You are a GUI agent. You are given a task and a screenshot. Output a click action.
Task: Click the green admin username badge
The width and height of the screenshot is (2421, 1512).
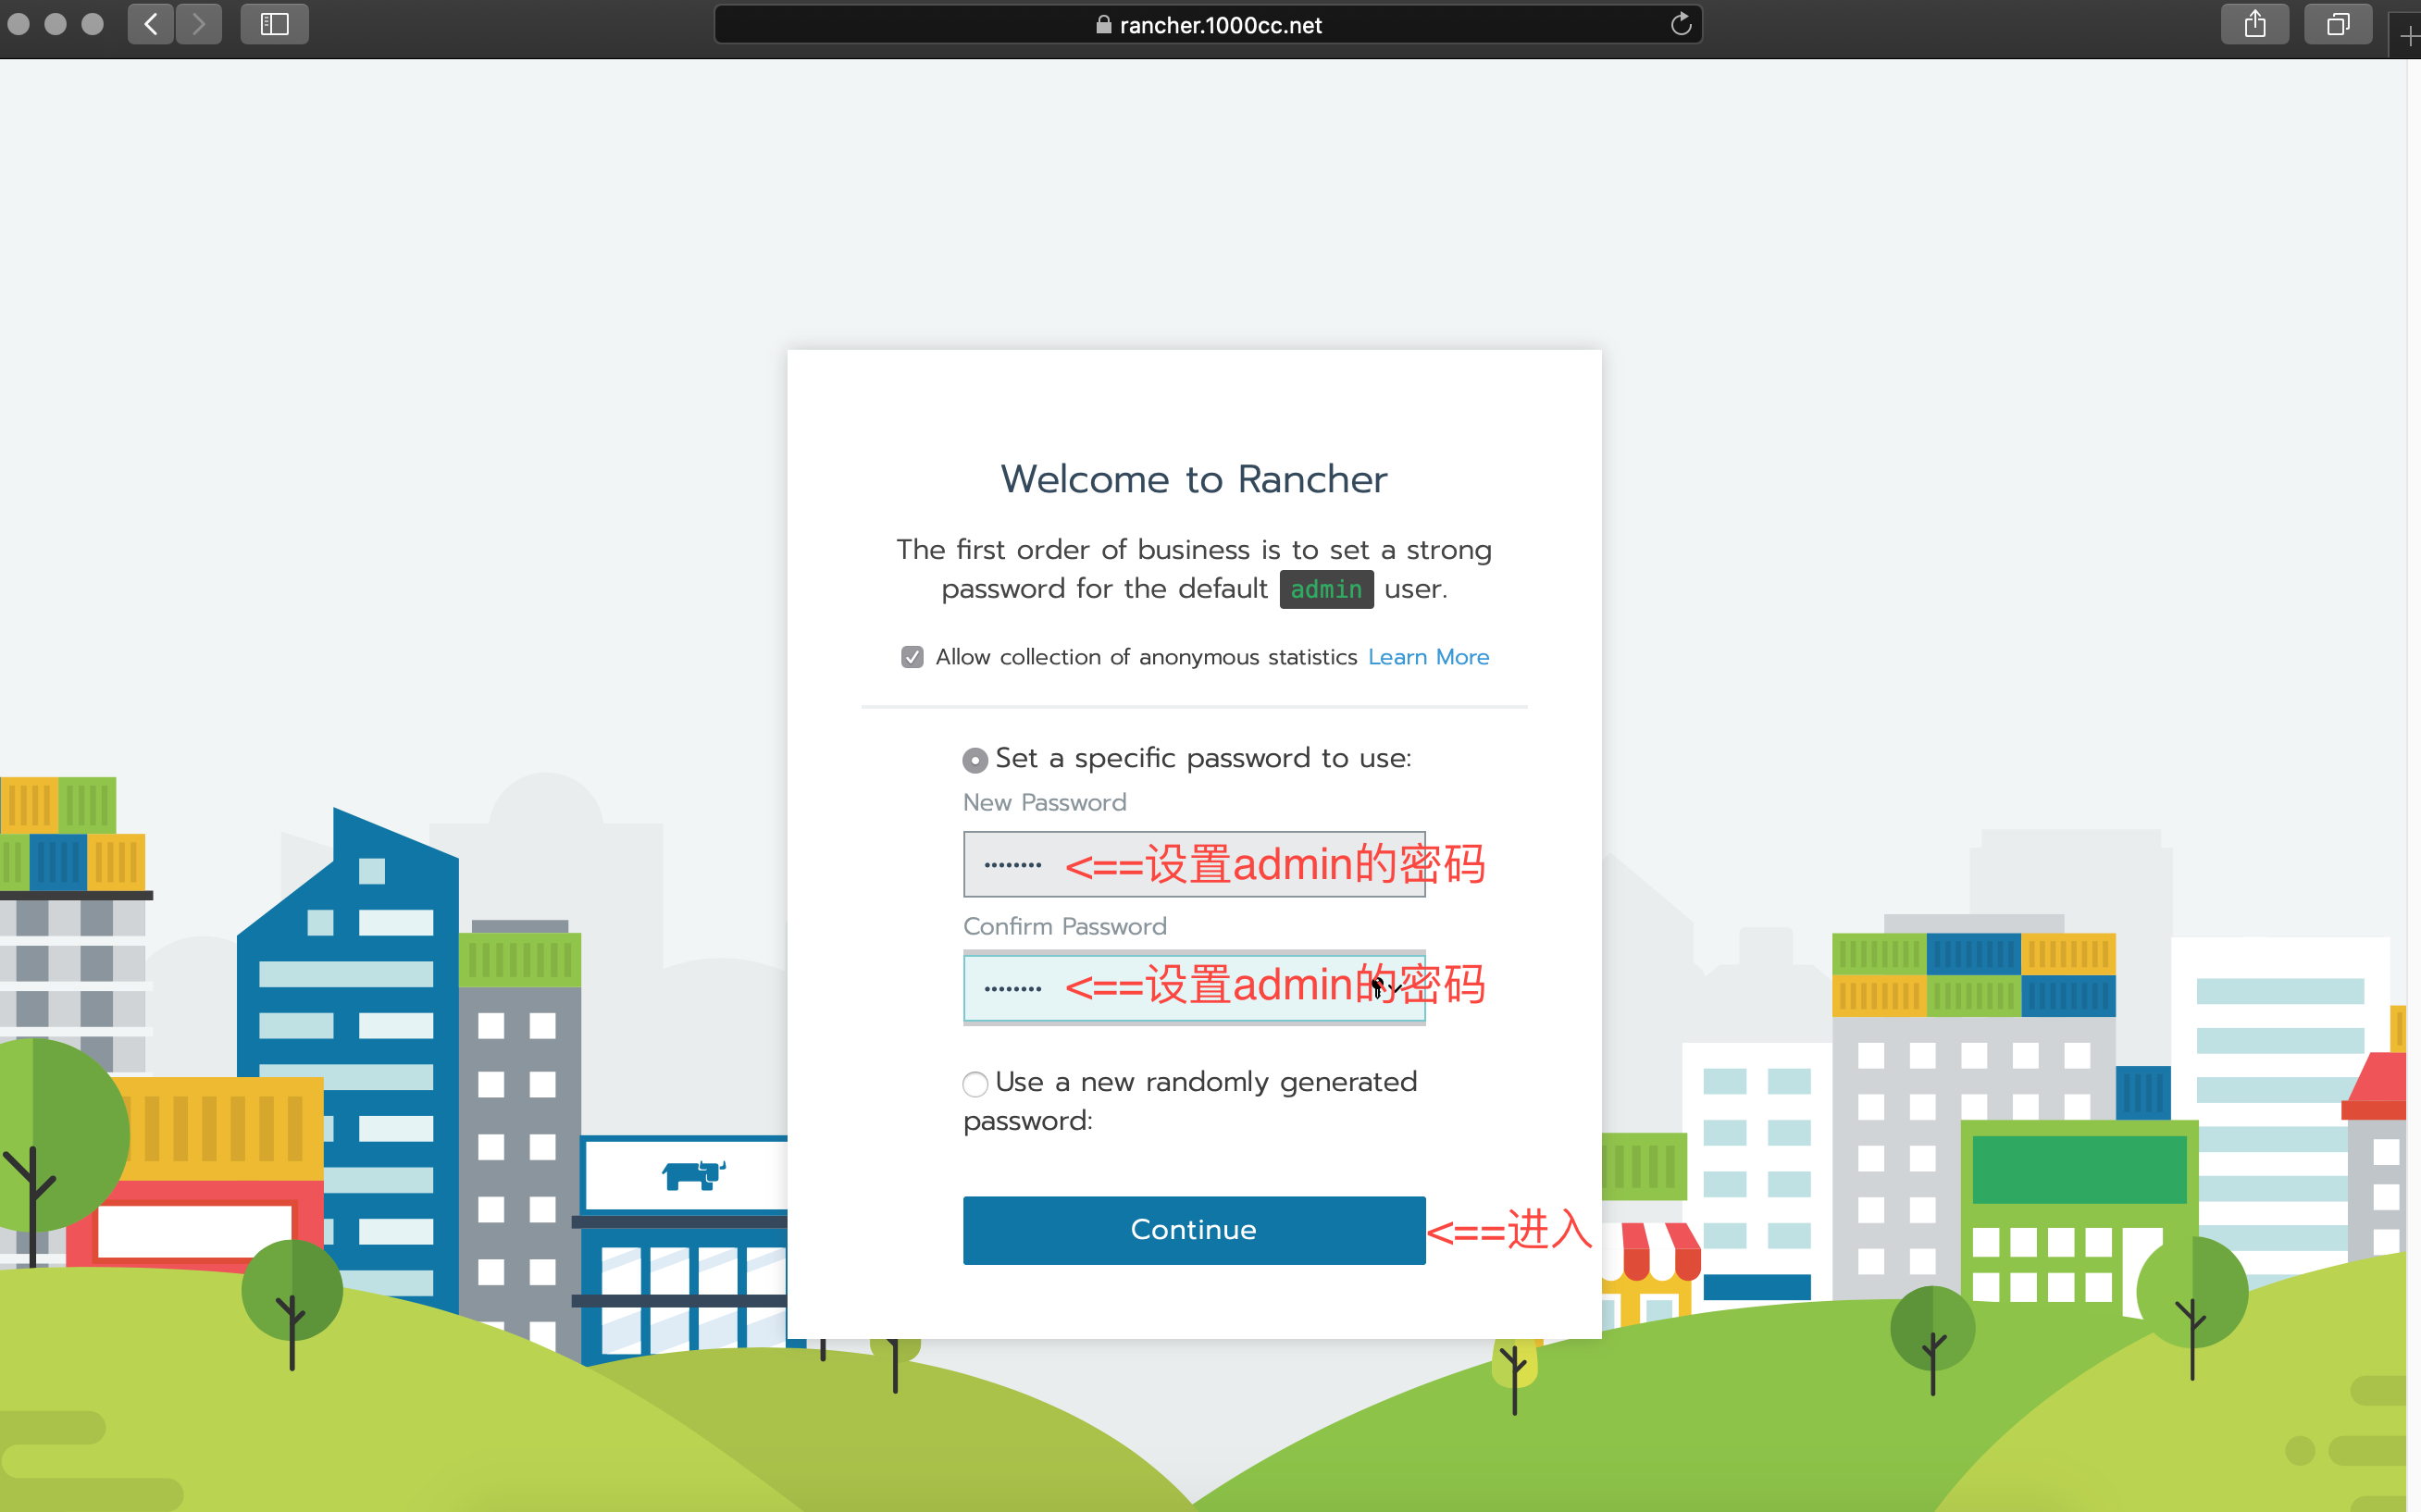click(x=1326, y=589)
